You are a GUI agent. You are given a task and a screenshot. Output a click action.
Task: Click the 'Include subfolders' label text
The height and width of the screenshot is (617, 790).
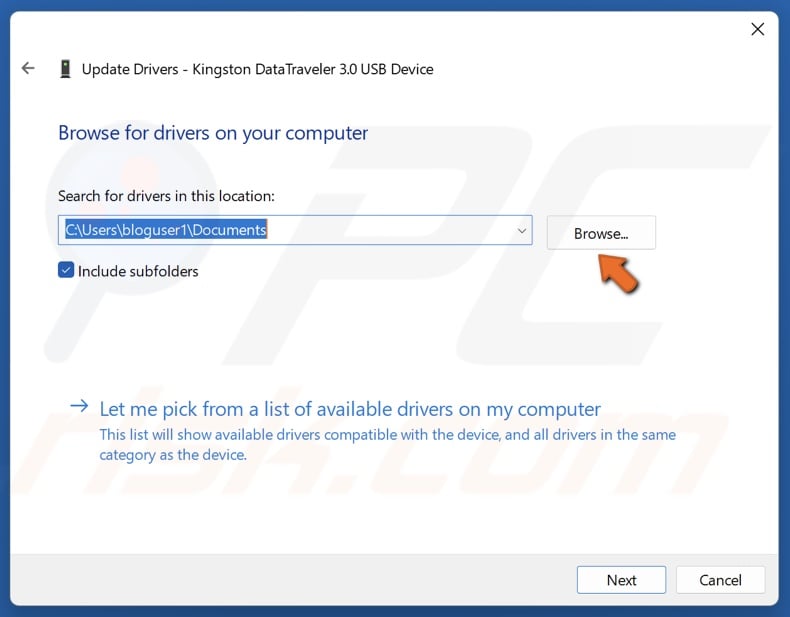click(x=138, y=271)
